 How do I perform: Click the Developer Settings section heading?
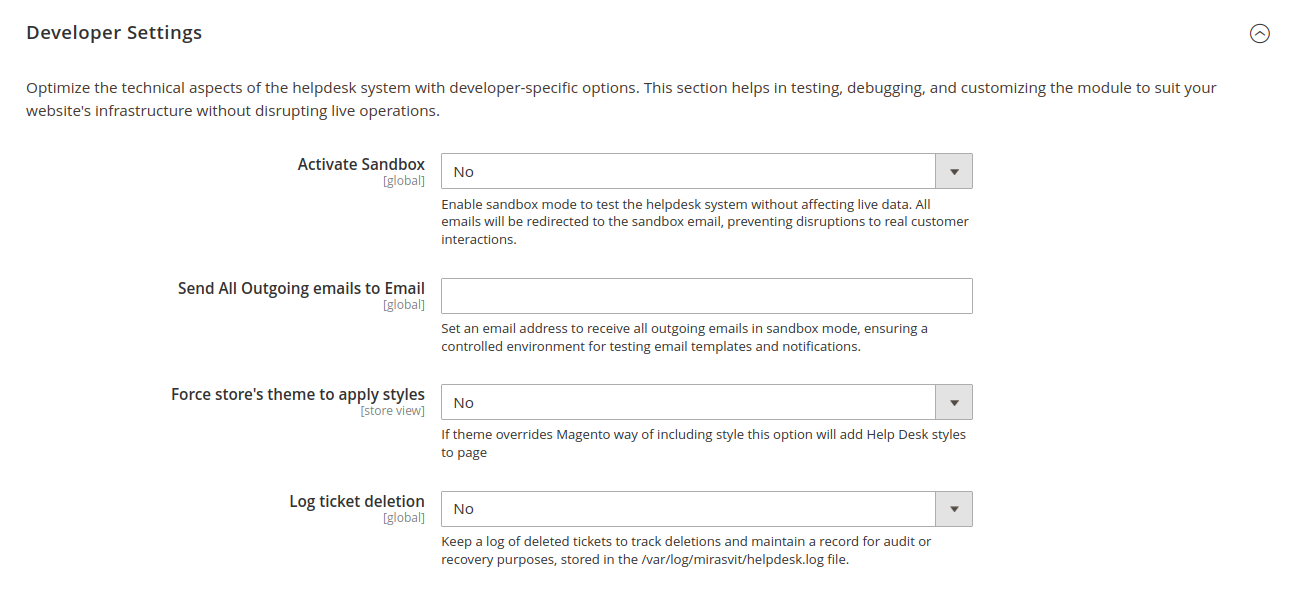pyautogui.click(x=114, y=32)
